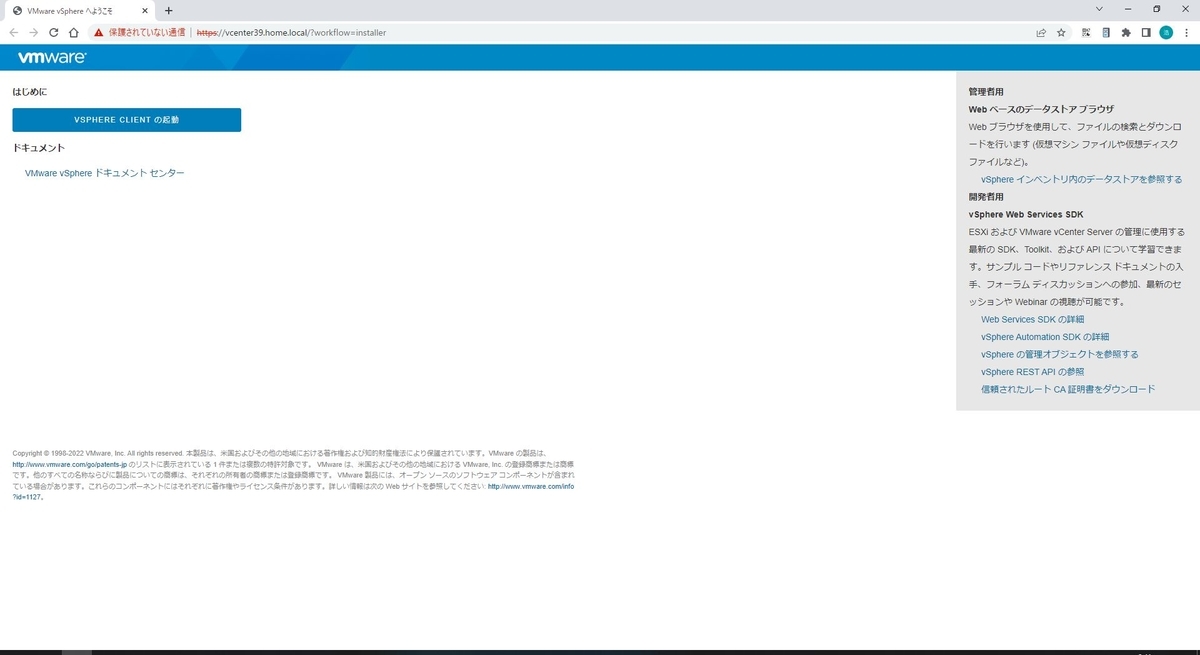Expand the tab search chevron
The height and width of the screenshot is (655, 1200).
(x=1099, y=9)
